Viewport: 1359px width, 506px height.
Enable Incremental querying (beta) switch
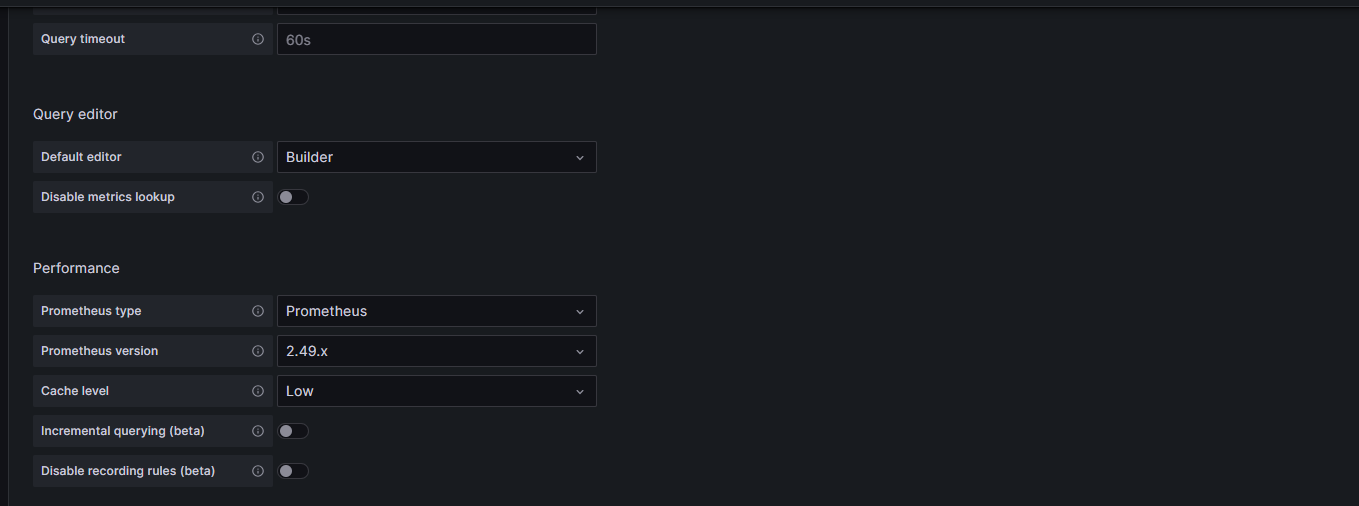[293, 431]
